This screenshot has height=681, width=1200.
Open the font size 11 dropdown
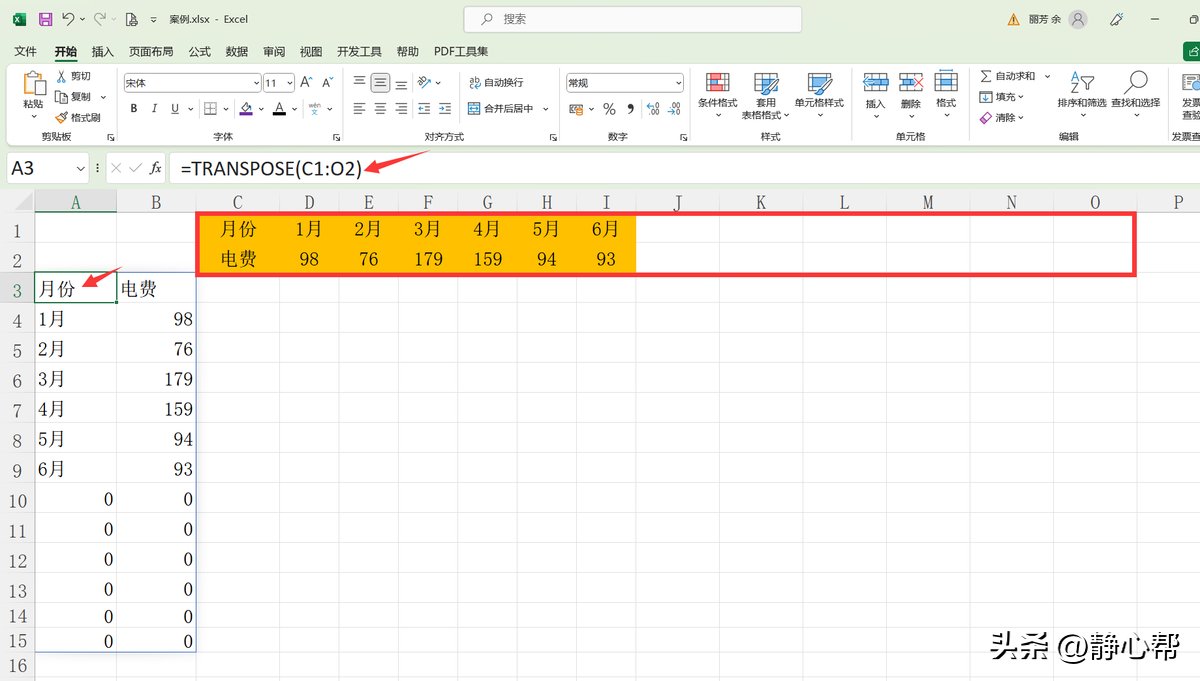[x=290, y=83]
